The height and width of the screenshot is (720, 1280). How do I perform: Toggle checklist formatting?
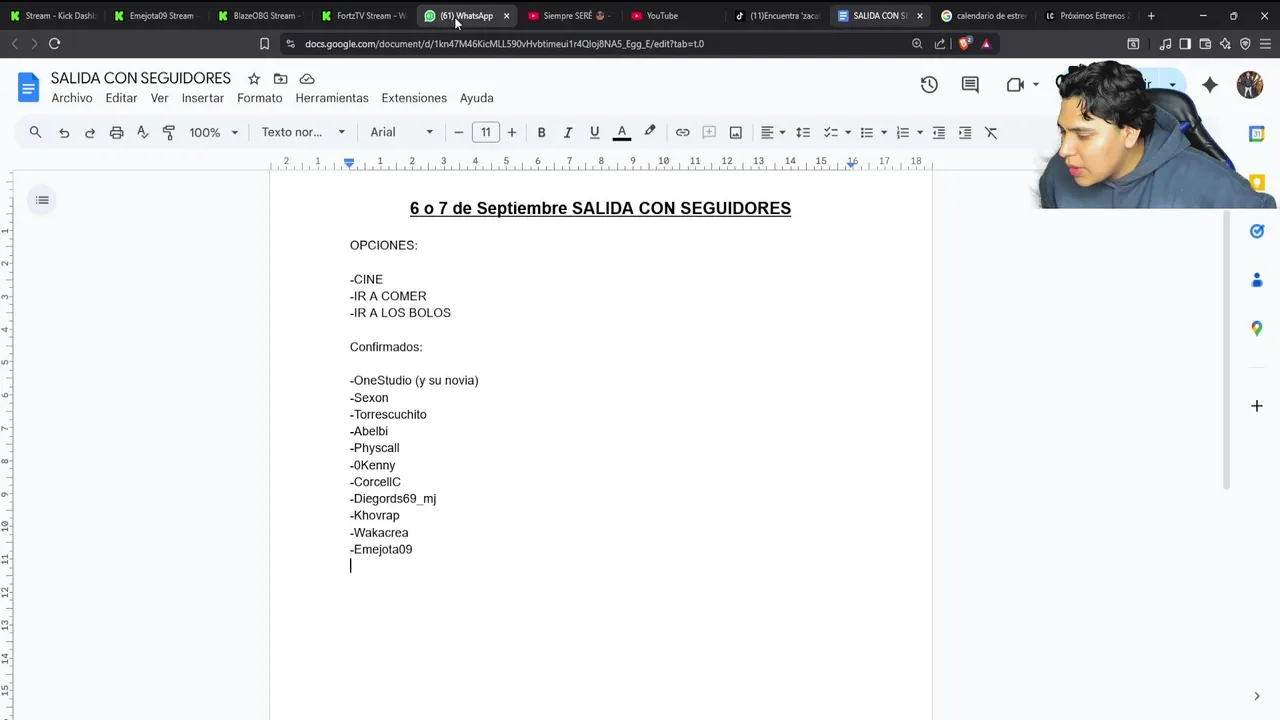(x=830, y=132)
